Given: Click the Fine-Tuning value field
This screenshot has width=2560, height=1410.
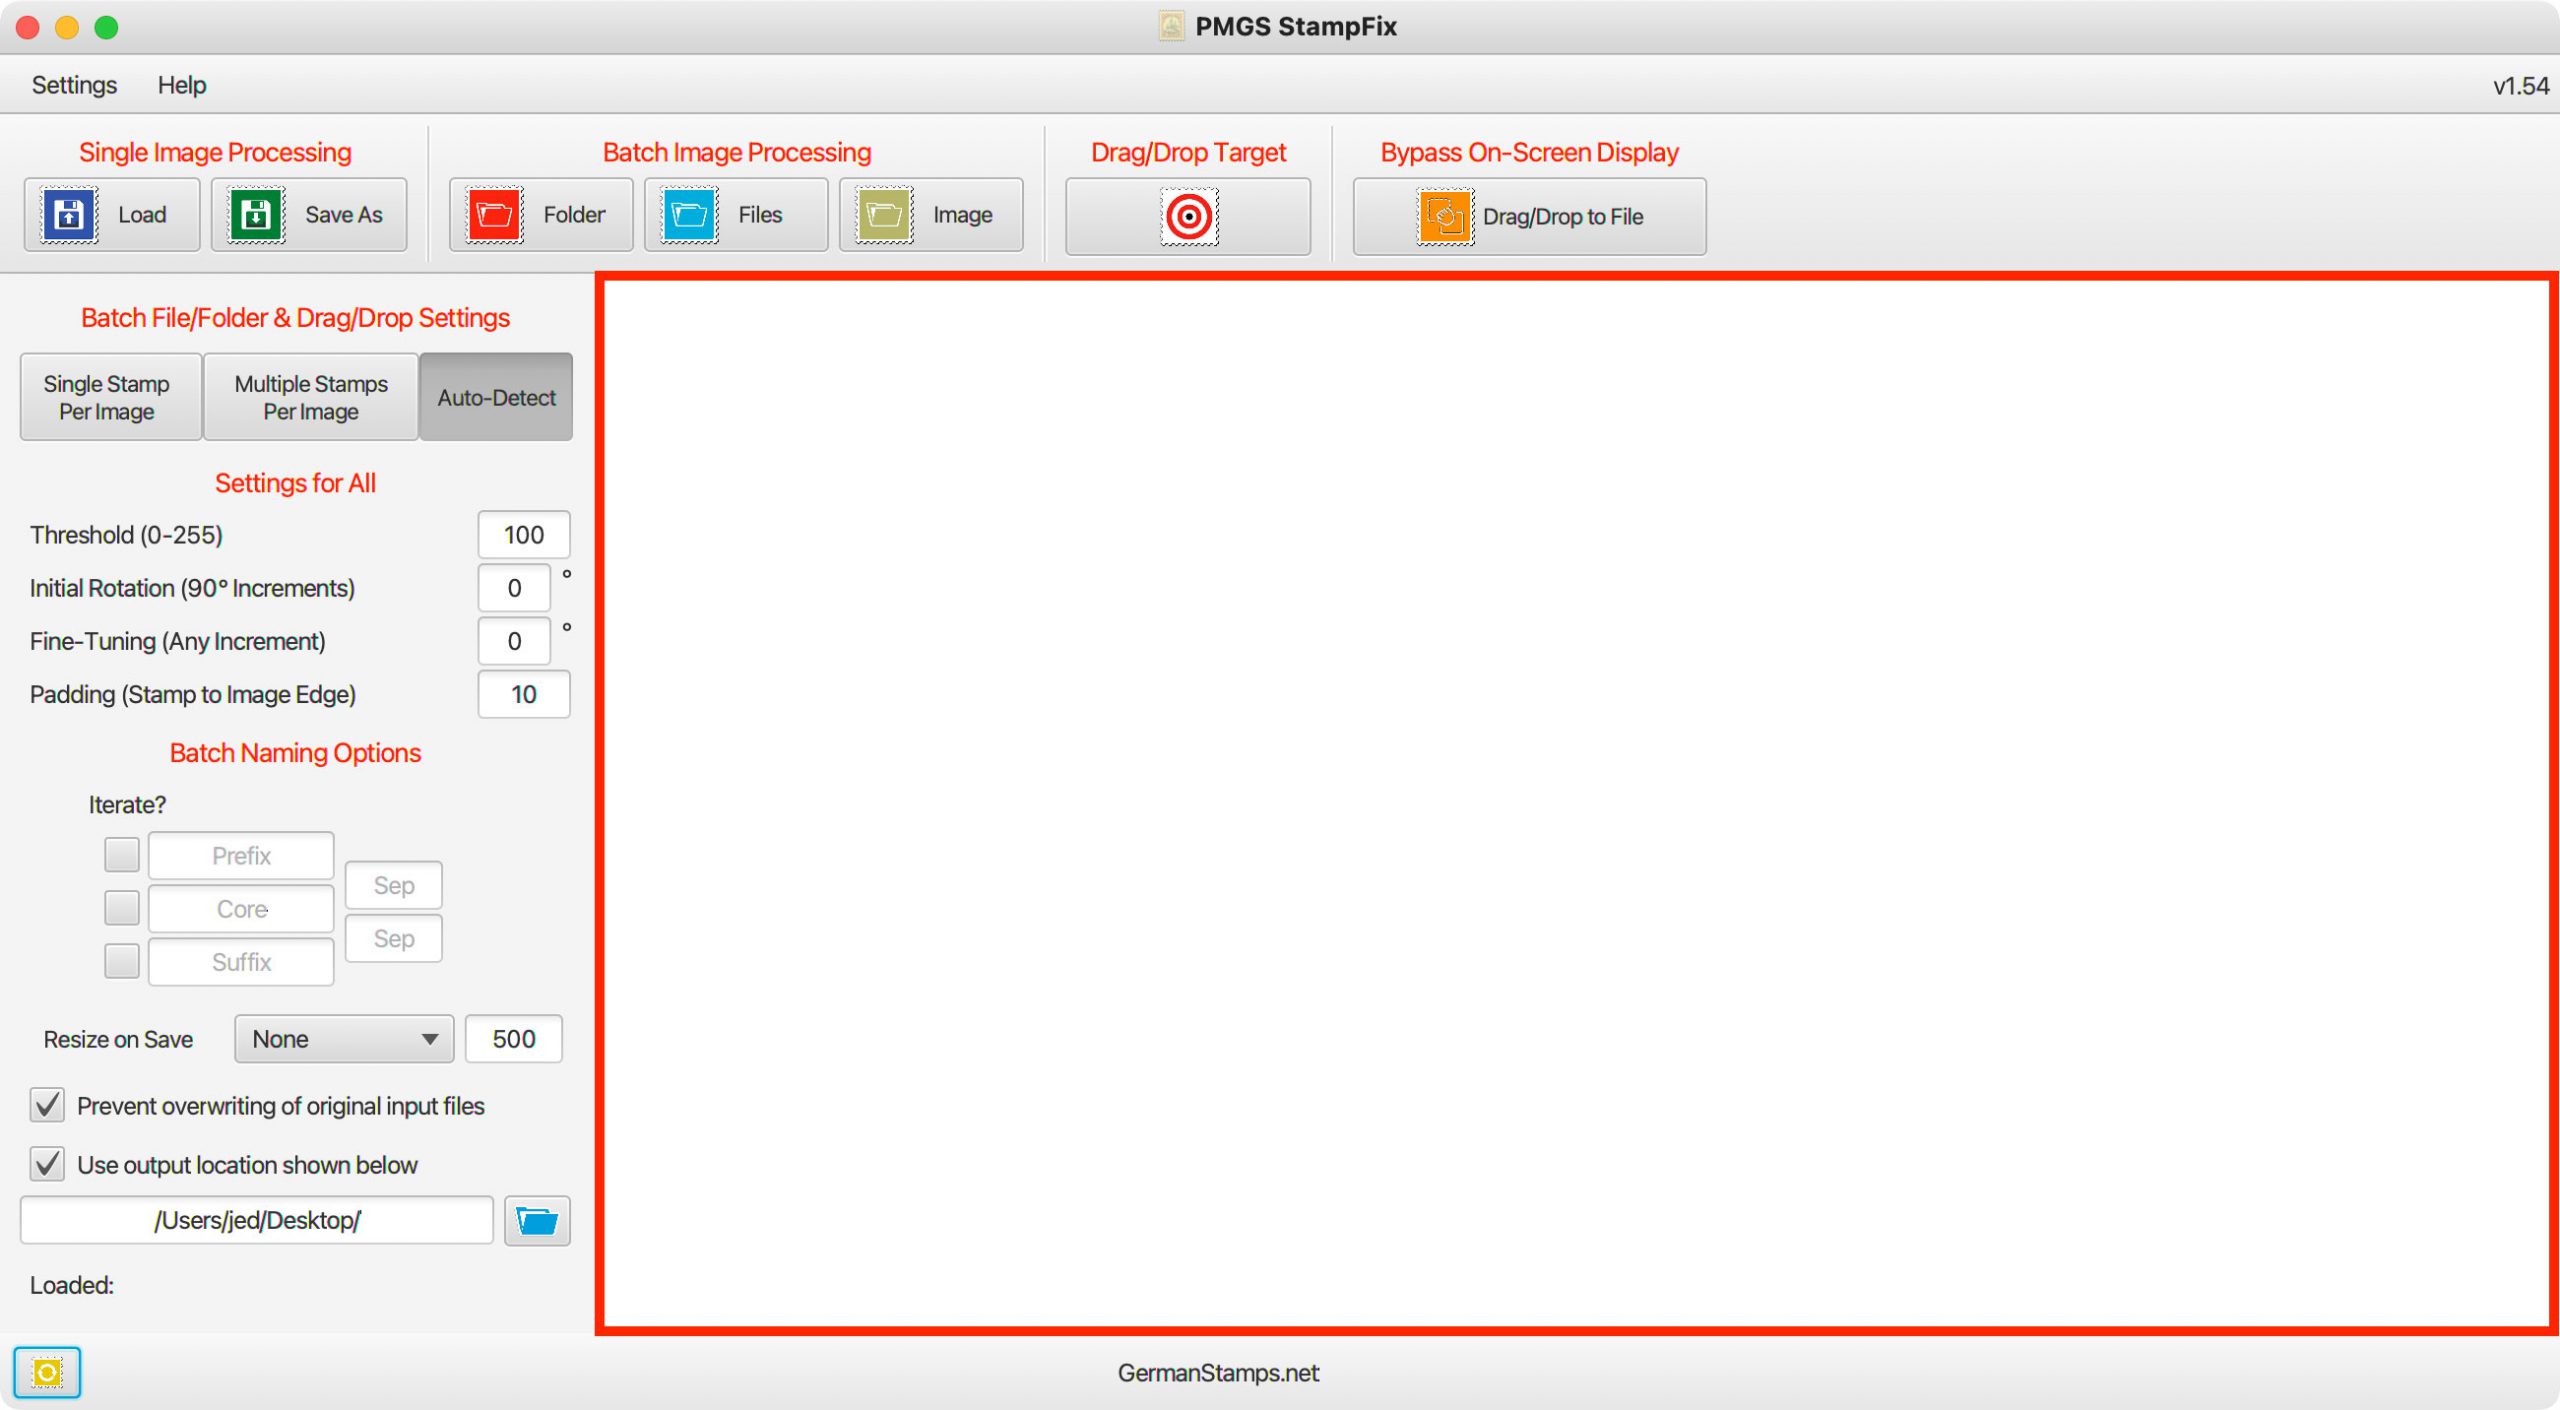Looking at the screenshot, I should tap(514, 641).
